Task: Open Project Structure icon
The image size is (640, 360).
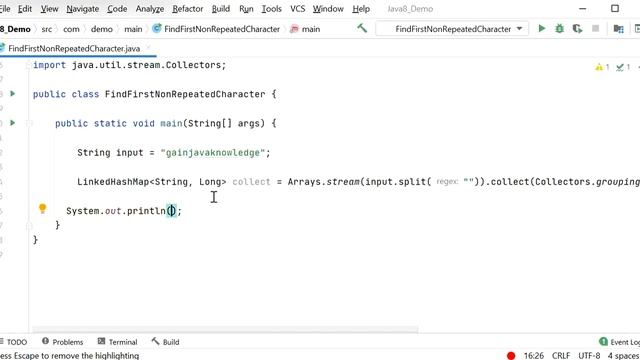Action: (618, 29)
